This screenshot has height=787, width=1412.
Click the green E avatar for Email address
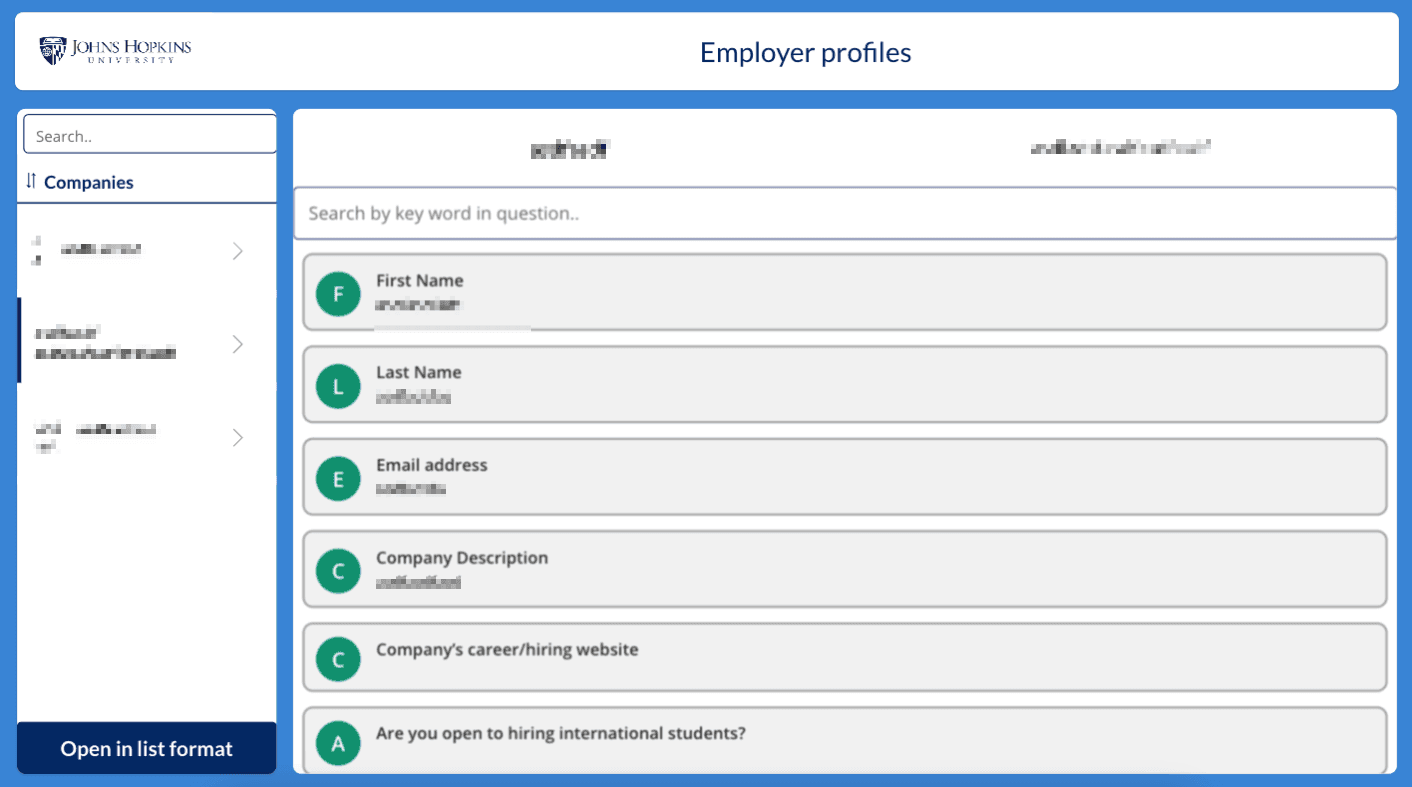click(x=338, y=479)
